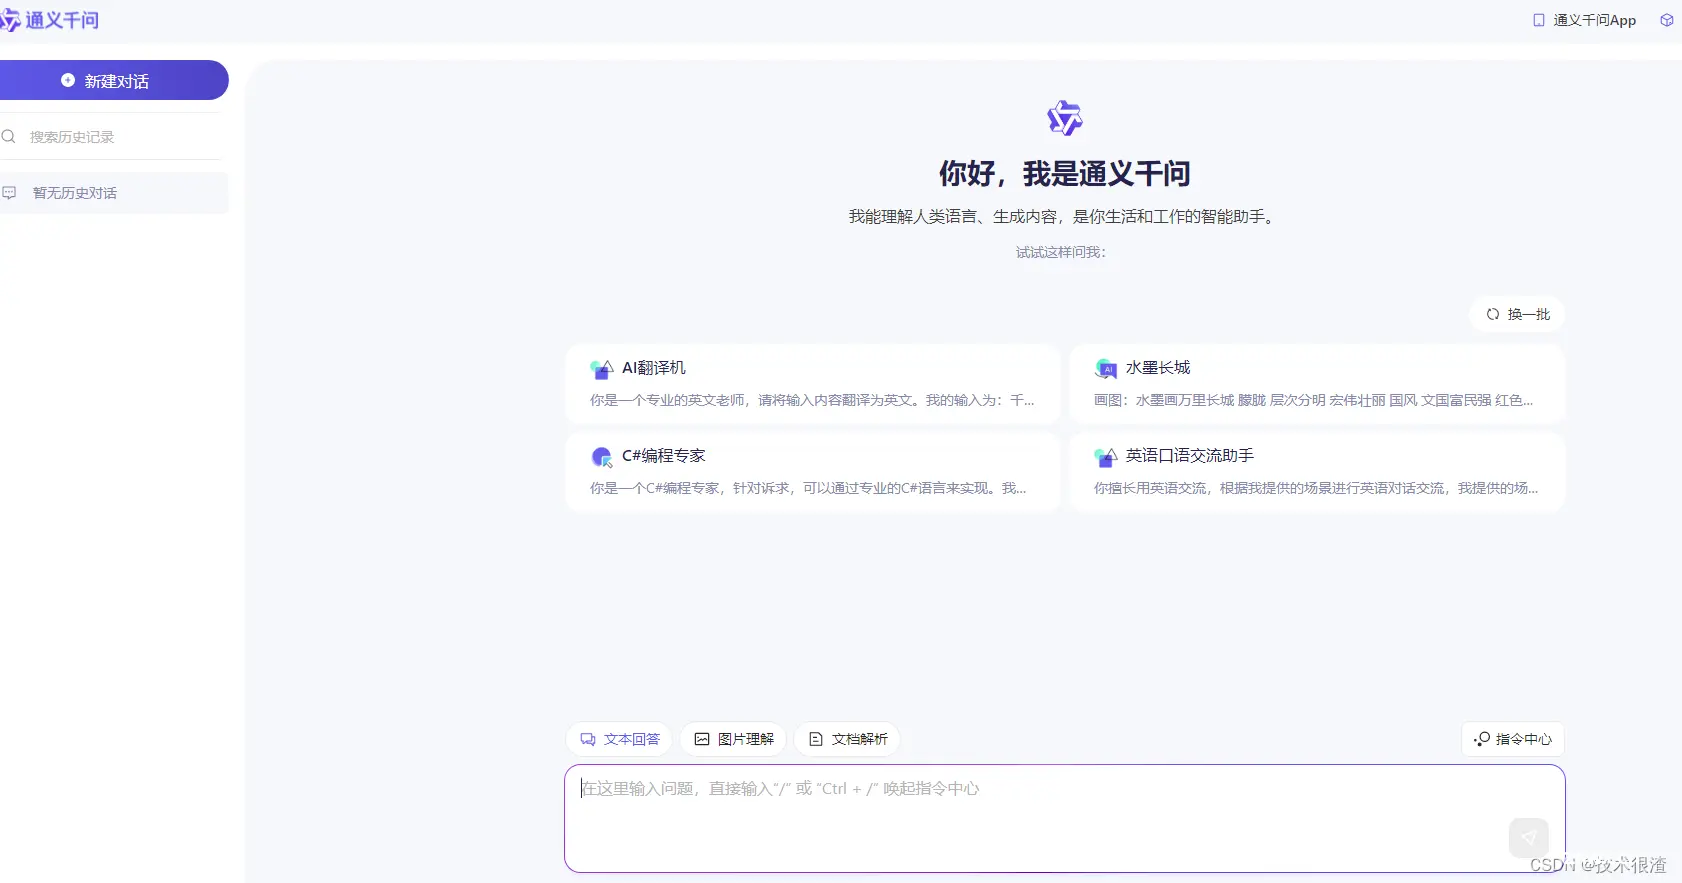1682x883 pixels.
Task: Focus the question input box 在这里输入问题
Action: pos(1065,818)
